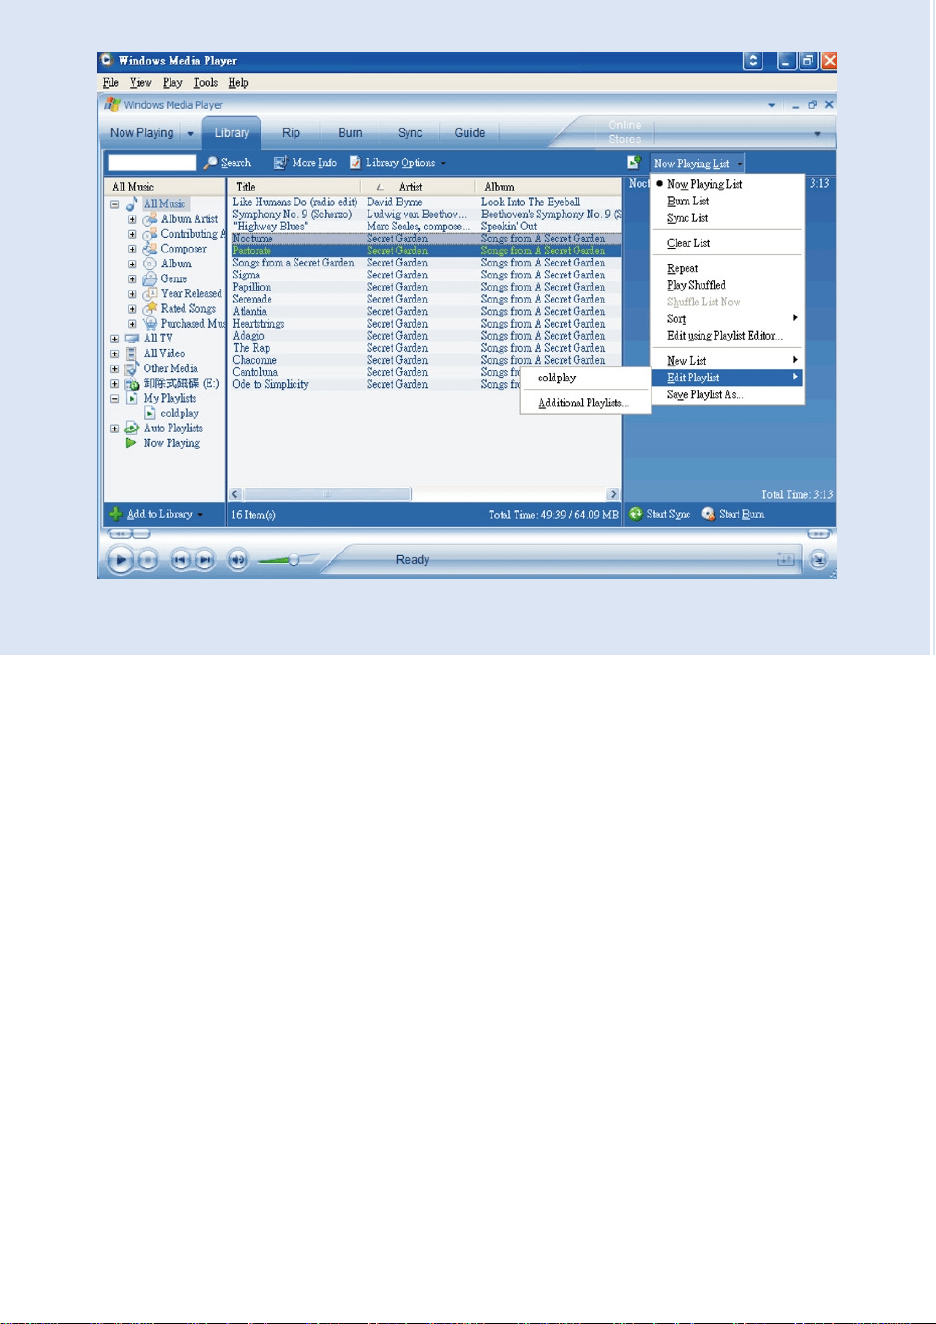The height and width of the screenshot is (1324, 936).
Task: Switch to the Rip tab
Action: tap(291, 133)
